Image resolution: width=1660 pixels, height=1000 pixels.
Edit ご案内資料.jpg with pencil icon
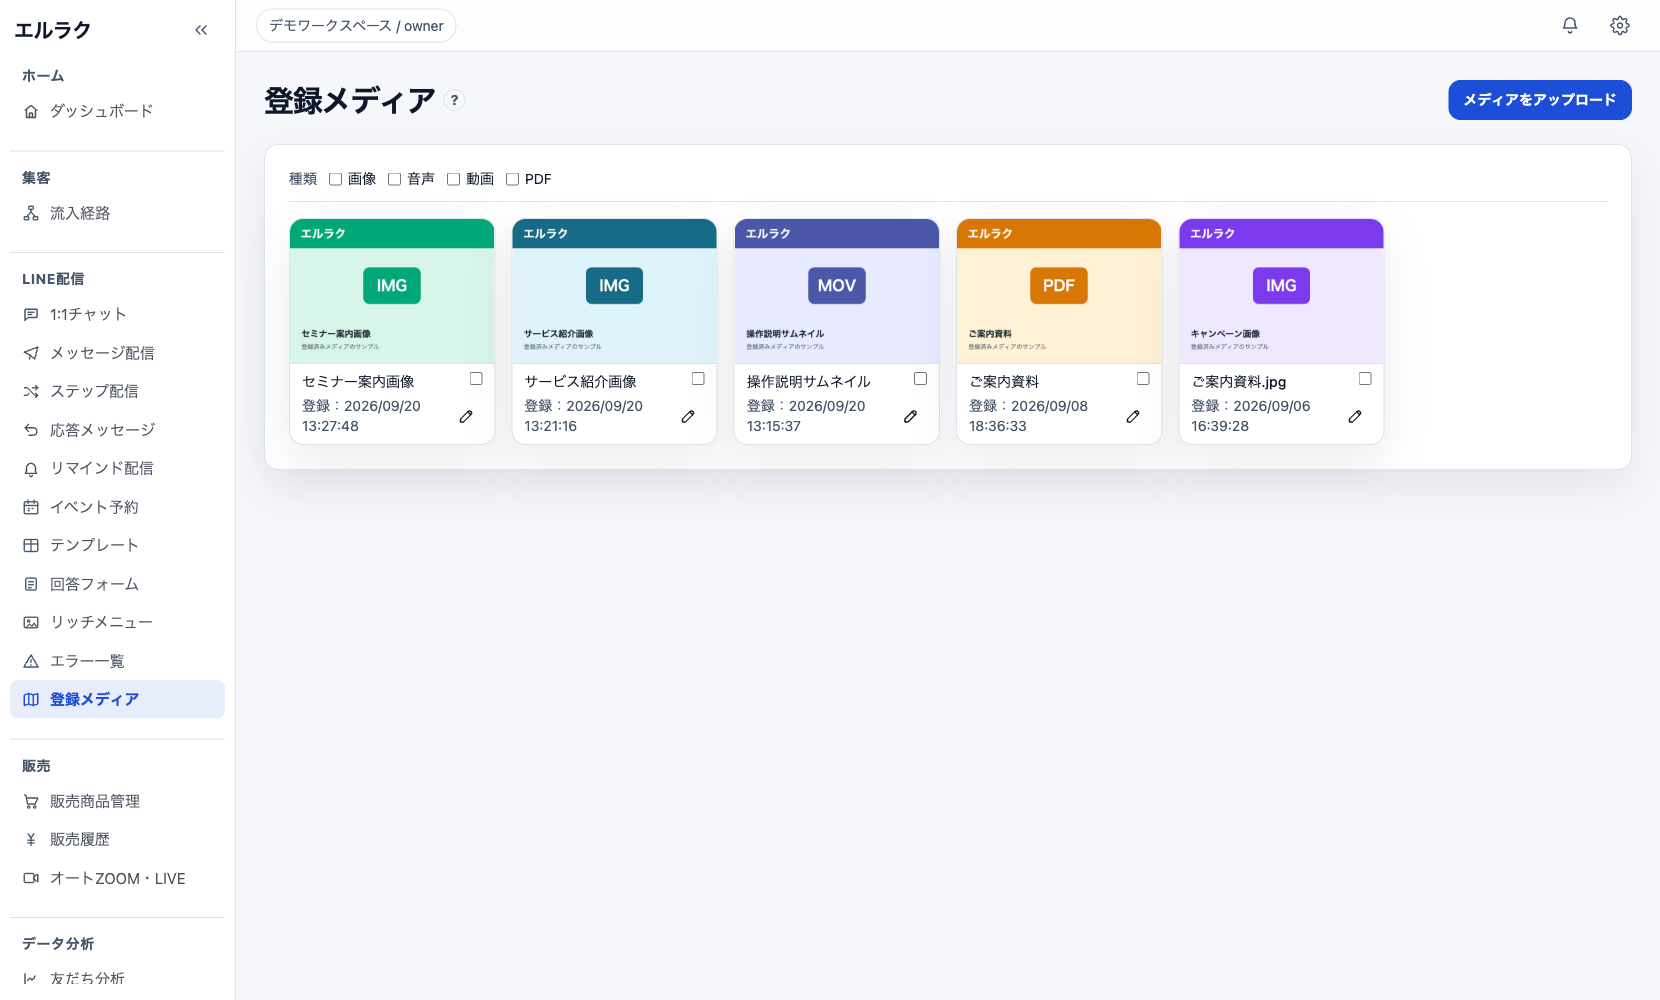1355,416
